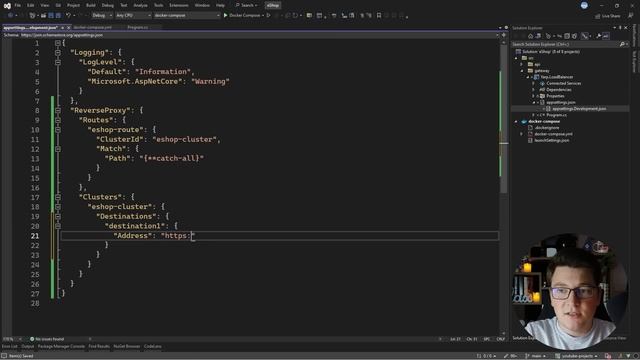Open the Error List panel tab
This screenshot has width=640, height=360.
tap(9, 347)
